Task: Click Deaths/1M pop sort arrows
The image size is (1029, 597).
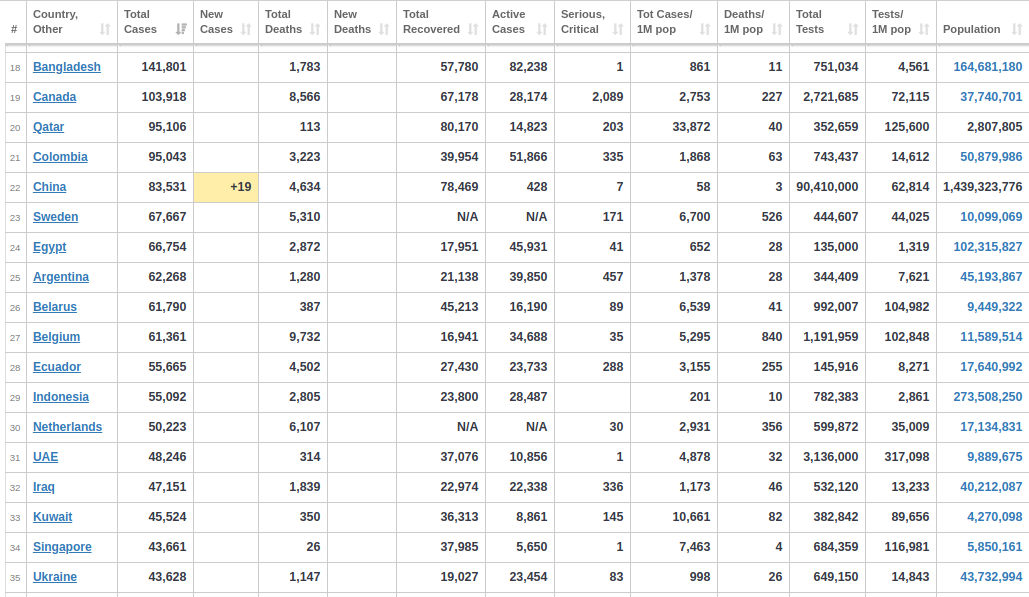Action: (777, 30)
